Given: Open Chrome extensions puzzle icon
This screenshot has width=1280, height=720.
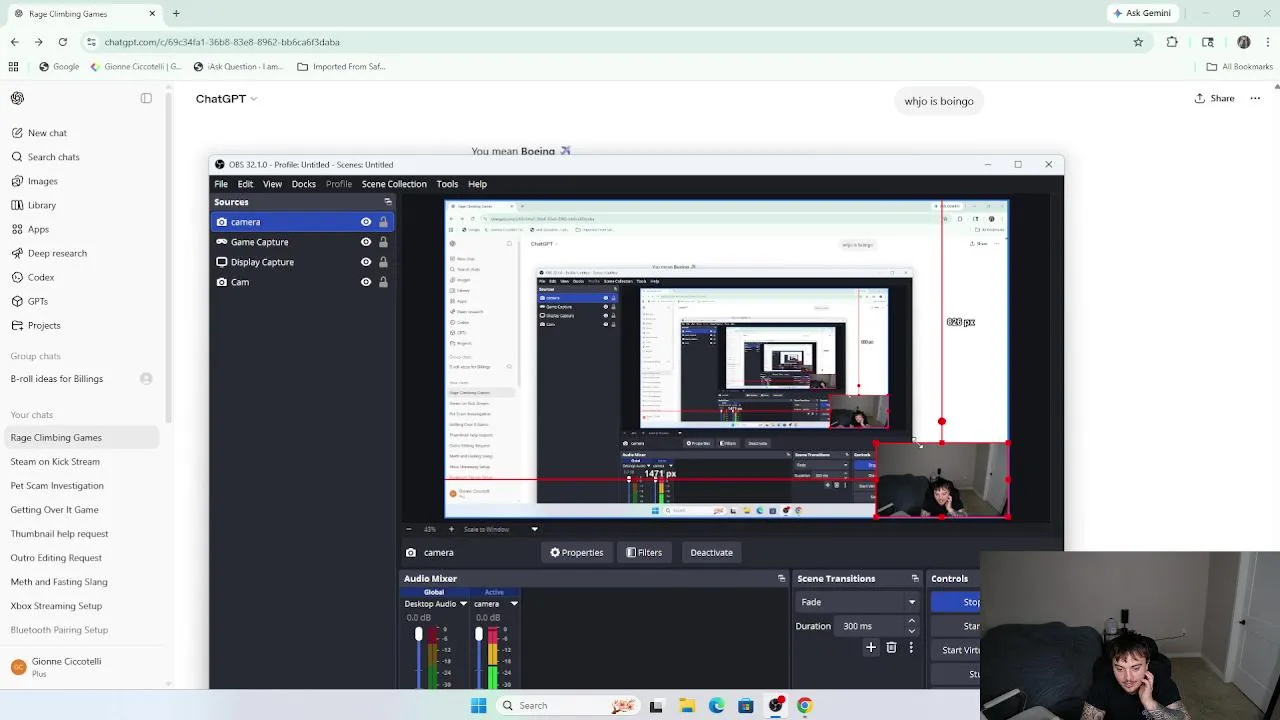Looking at the screenshot, I should pos(1172,42).
